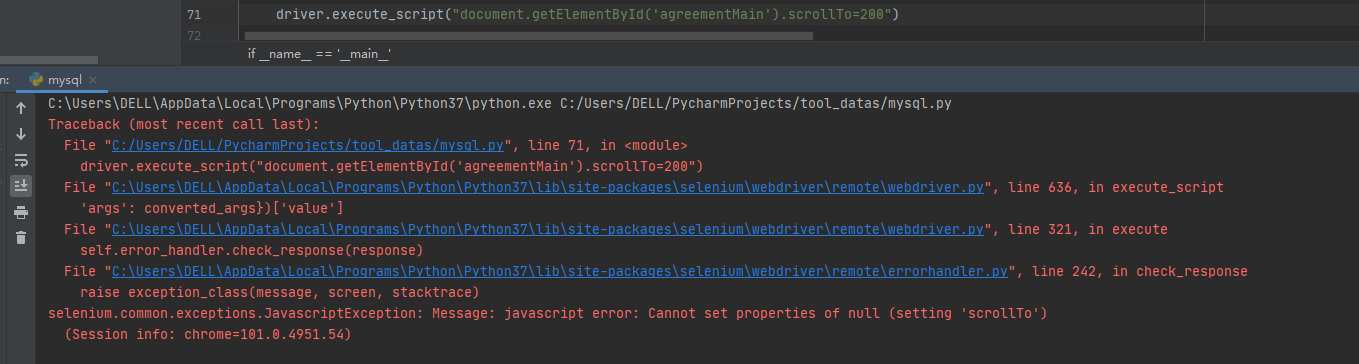Viewport: 1359px width, 364px height.
Task: Click the JavascriptException error message line
Action: click(547, 313)
